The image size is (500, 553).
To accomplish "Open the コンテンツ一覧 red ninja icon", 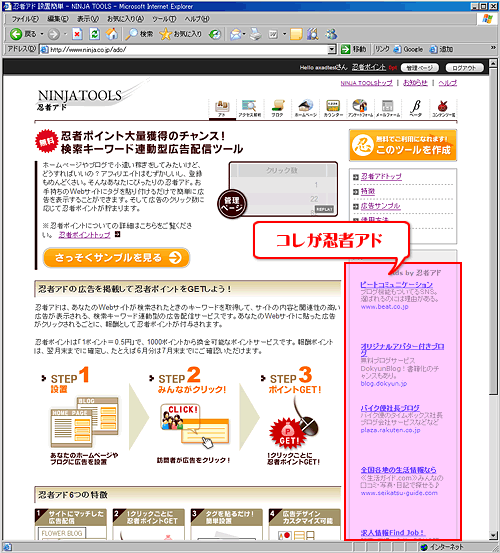I will point(443,108).
